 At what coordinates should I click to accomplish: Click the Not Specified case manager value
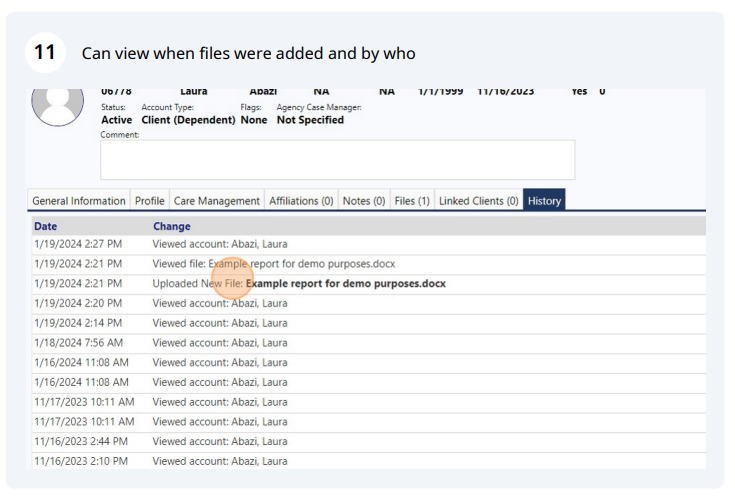coord(310,120)
